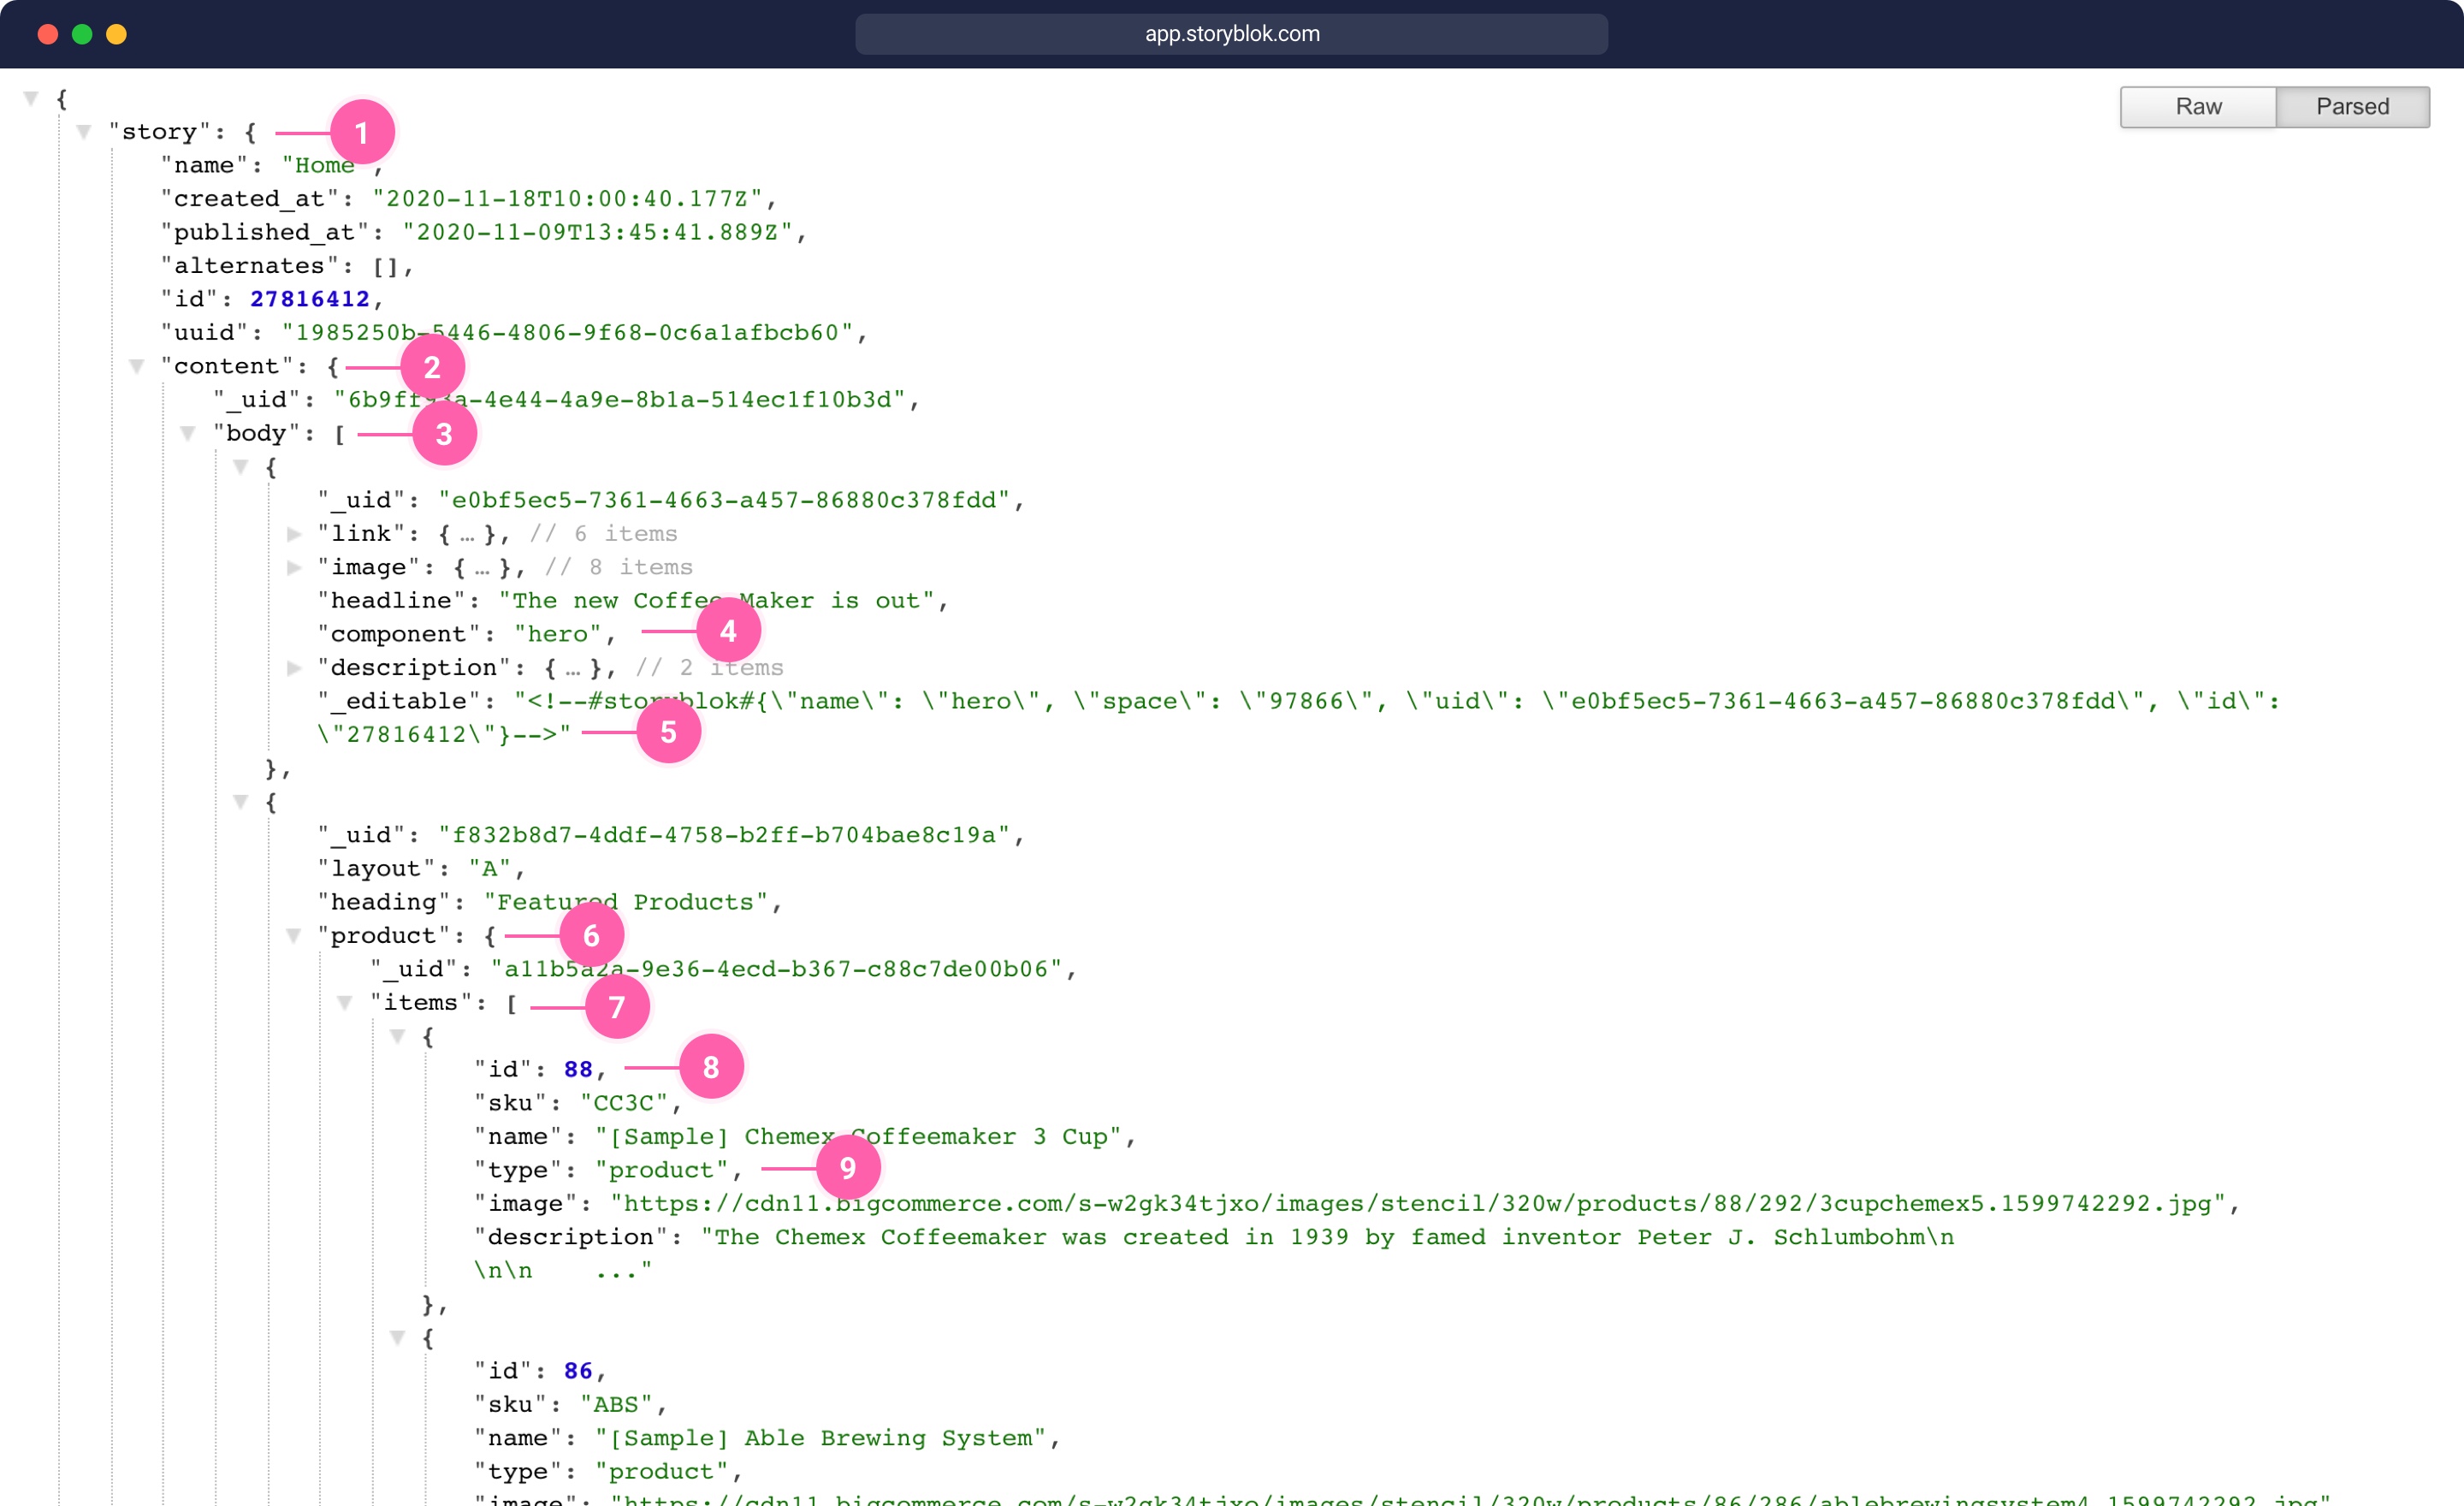Collapse the "body" array

coord(188,433)
